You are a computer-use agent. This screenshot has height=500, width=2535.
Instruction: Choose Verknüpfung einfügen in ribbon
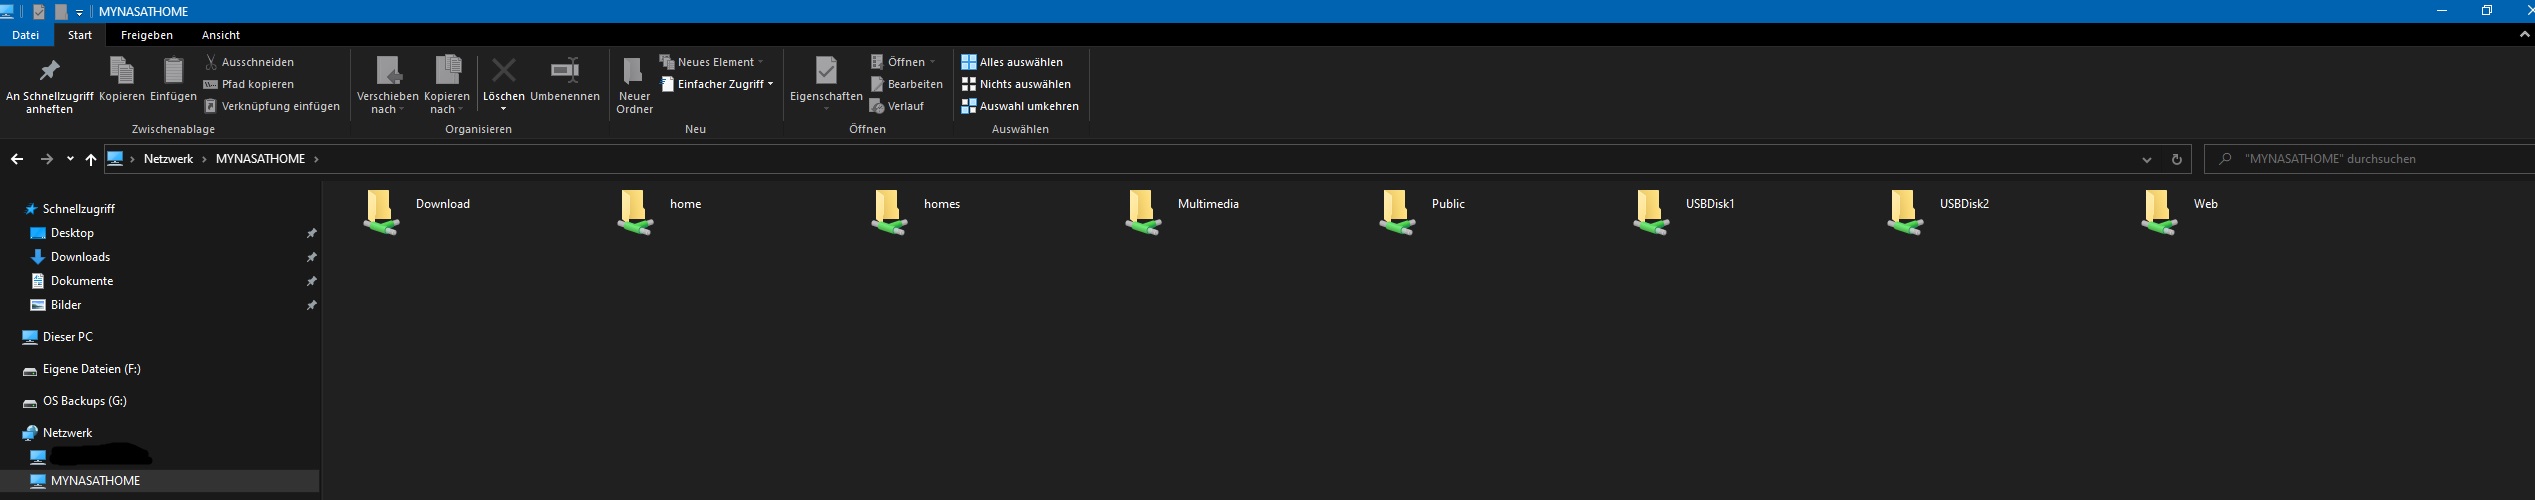coord(272,106)
